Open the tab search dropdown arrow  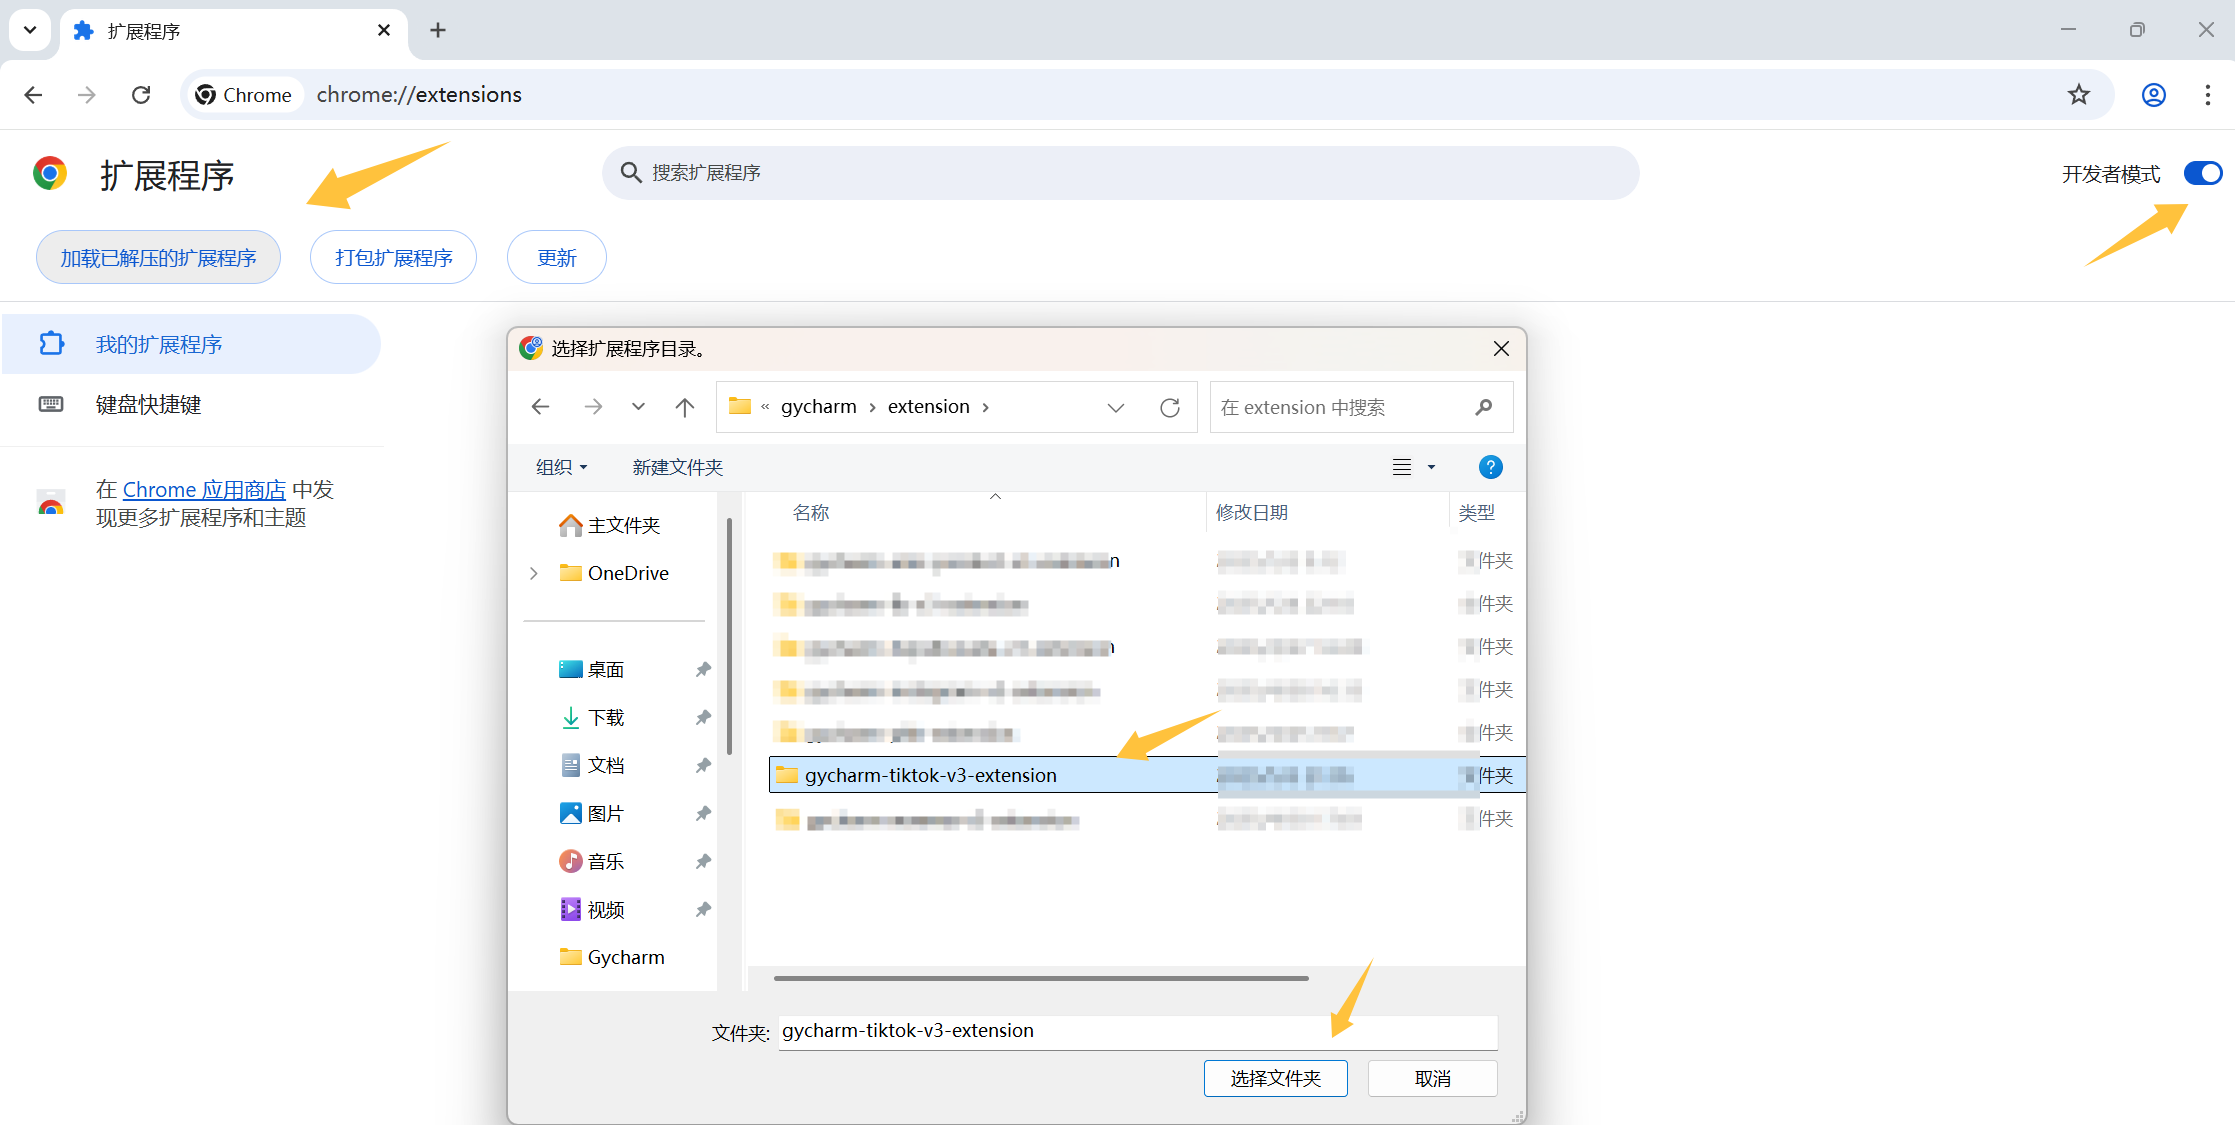[x=30, y=30]
